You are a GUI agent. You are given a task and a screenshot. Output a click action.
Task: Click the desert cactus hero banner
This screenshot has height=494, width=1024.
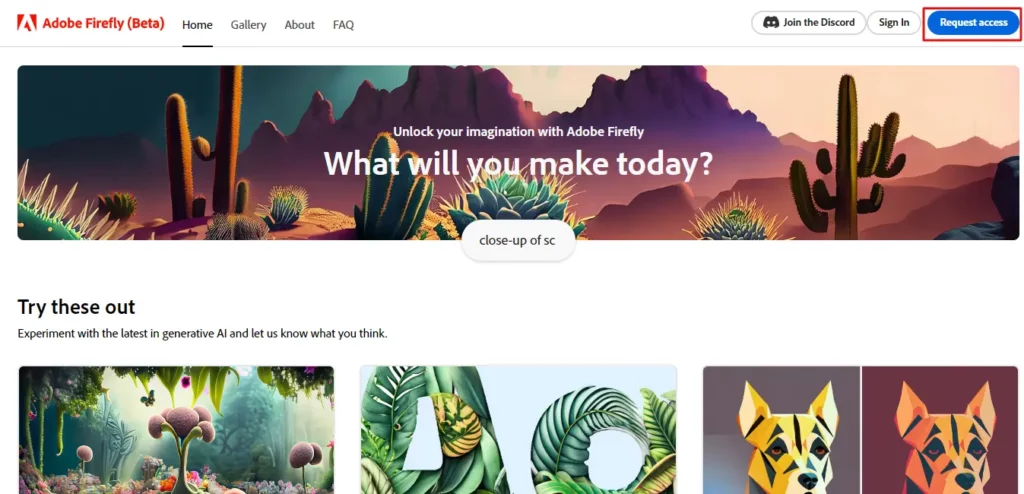(x=518, y=152)
